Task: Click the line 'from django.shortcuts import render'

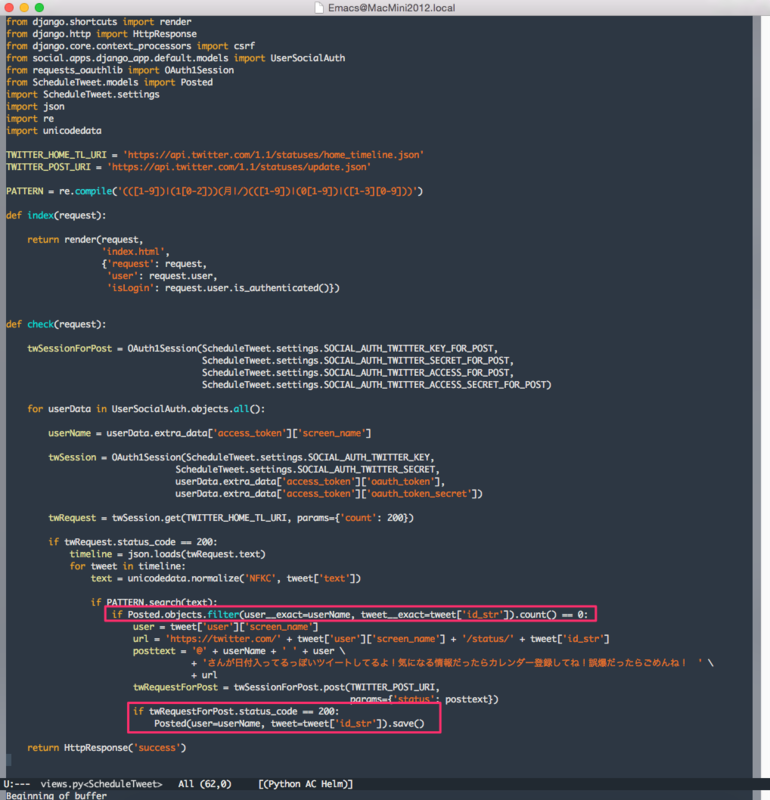Action: click(x=99, y=22)
